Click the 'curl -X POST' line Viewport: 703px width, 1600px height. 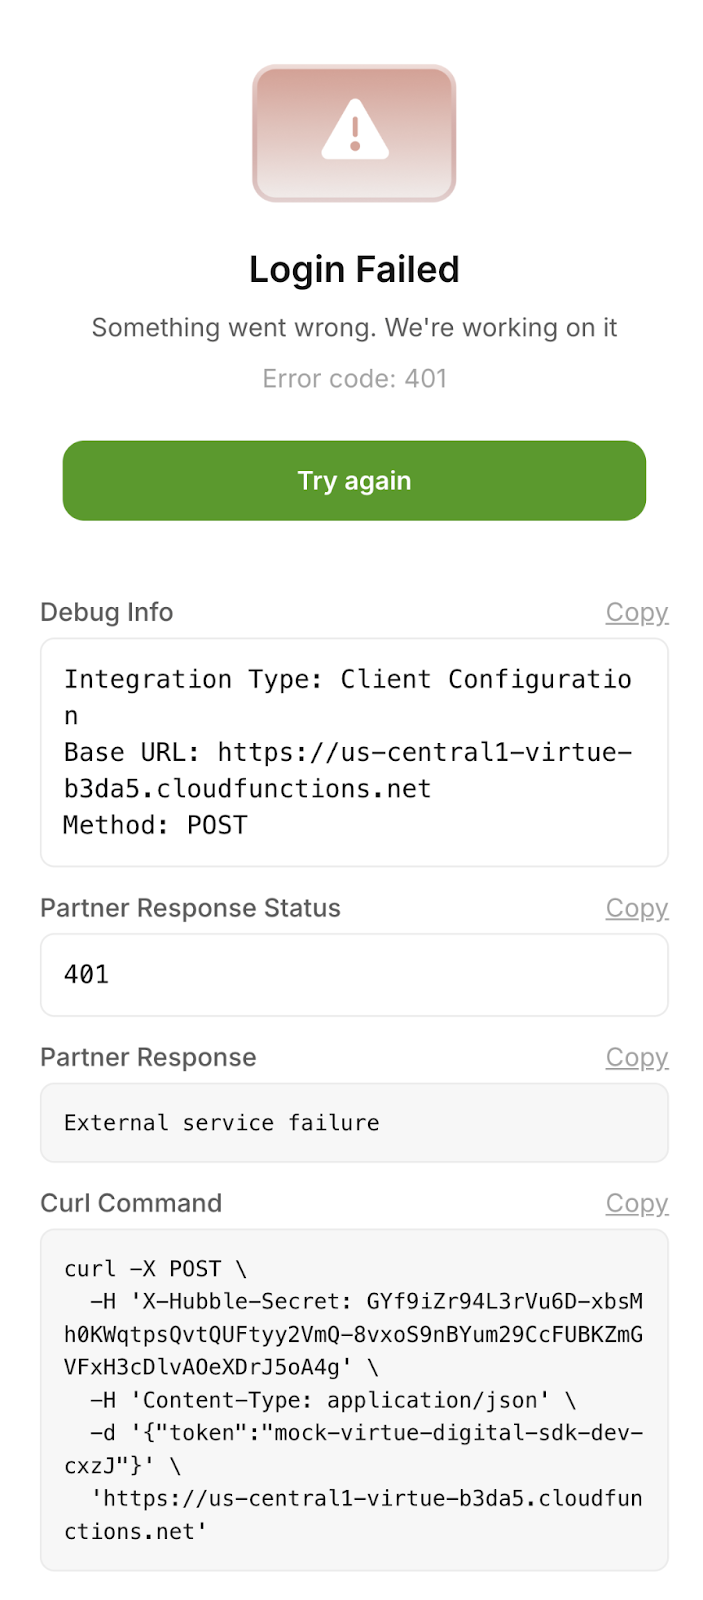pyautogui.click(x=155, y=1269)
